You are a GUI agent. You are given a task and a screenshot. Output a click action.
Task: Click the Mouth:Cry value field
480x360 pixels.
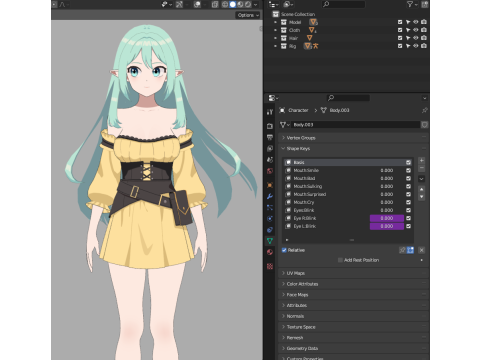click(387, 202)
